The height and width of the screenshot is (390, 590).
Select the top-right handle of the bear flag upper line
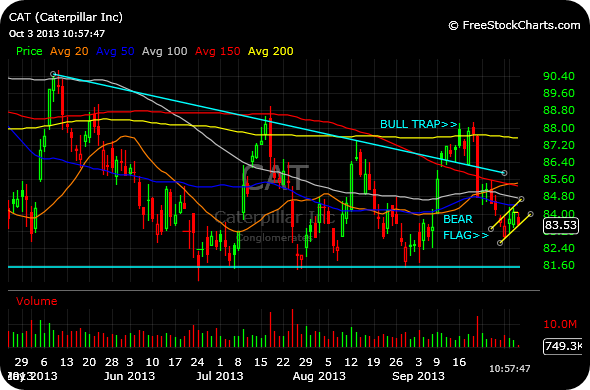(521, 199)
